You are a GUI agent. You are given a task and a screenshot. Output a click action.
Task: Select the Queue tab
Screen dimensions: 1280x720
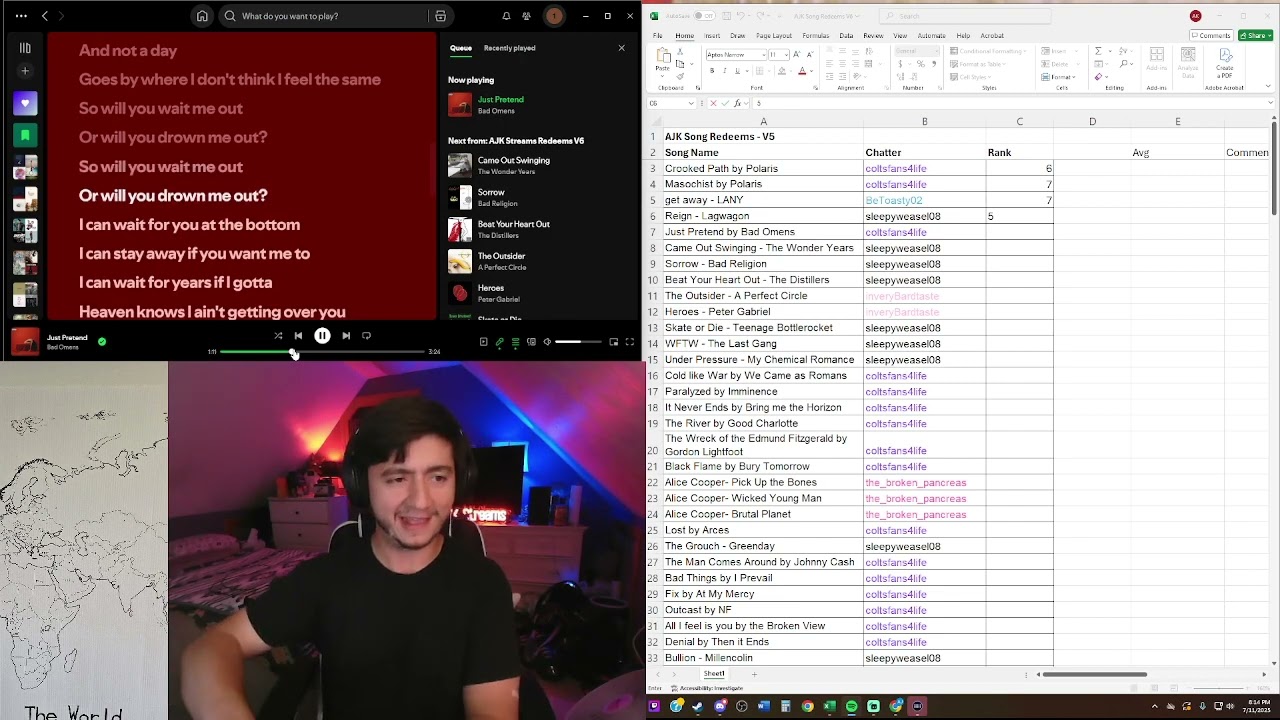[x=460, y=48]
